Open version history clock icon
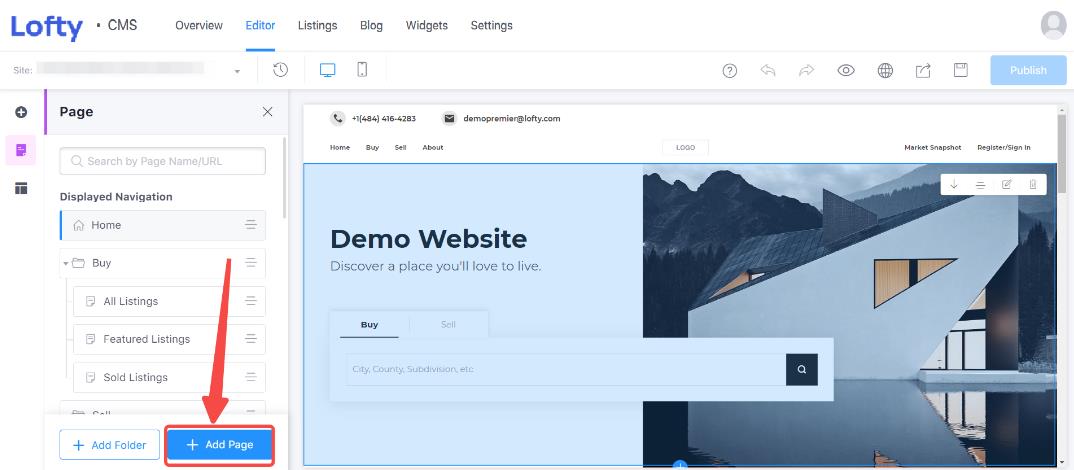 coord(280,70)
